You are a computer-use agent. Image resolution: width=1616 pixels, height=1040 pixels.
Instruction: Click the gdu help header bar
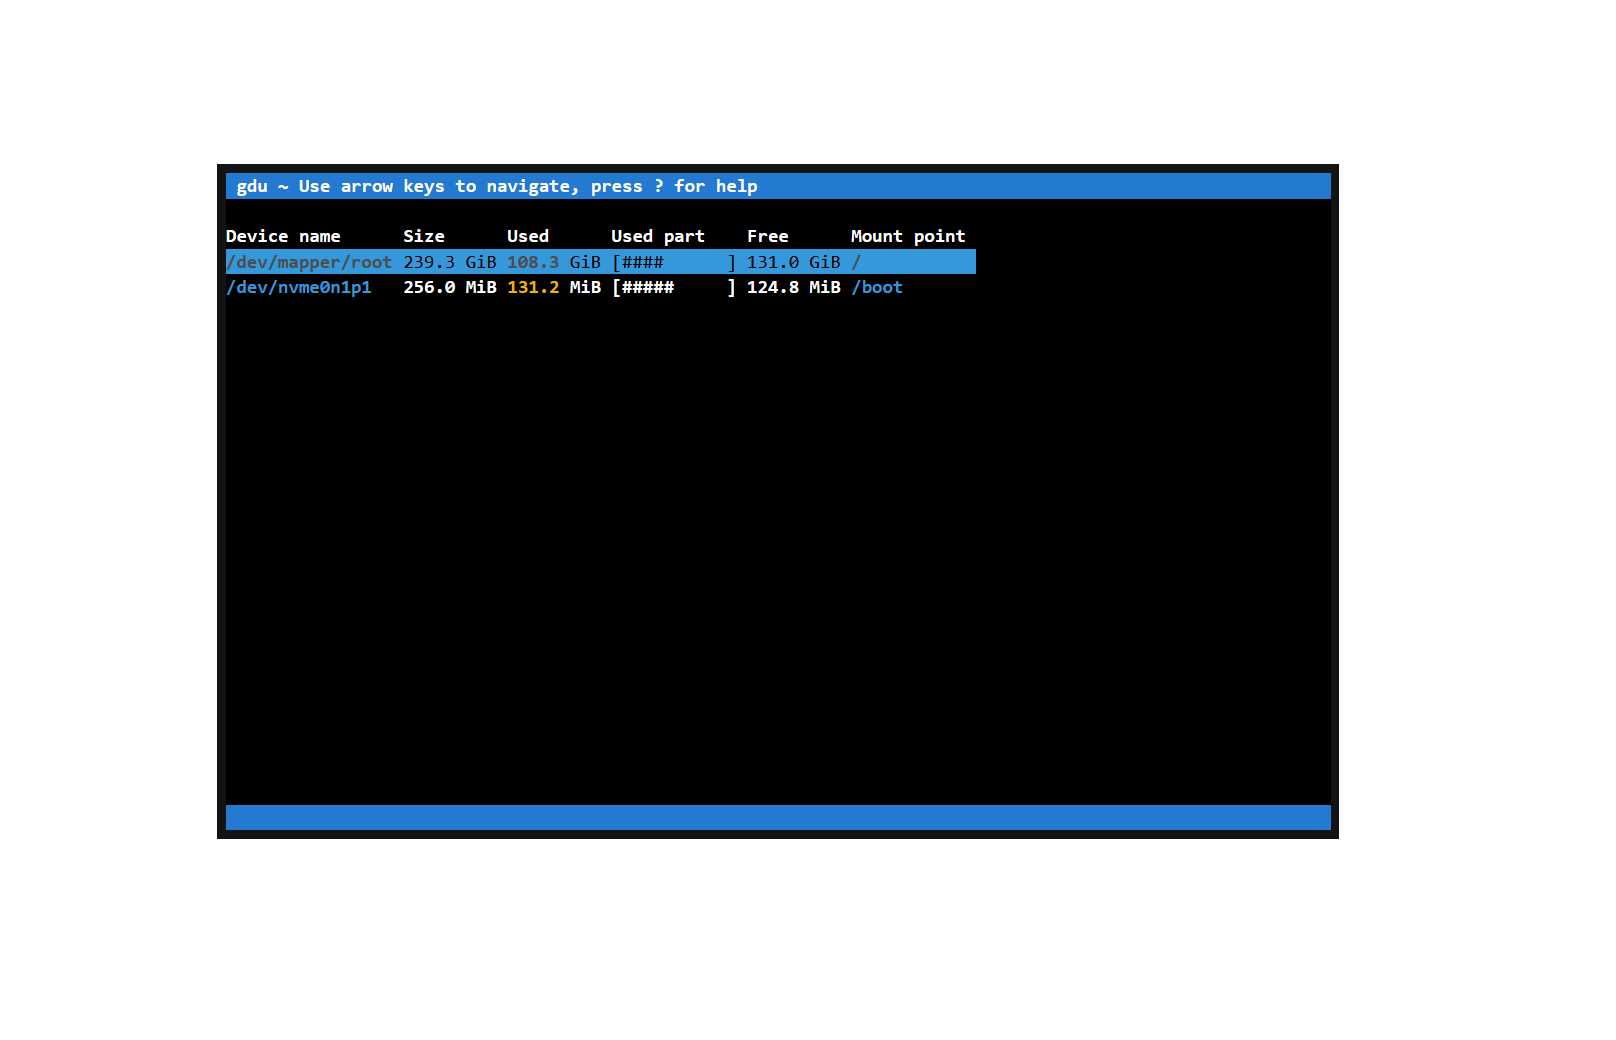point(778,186)
